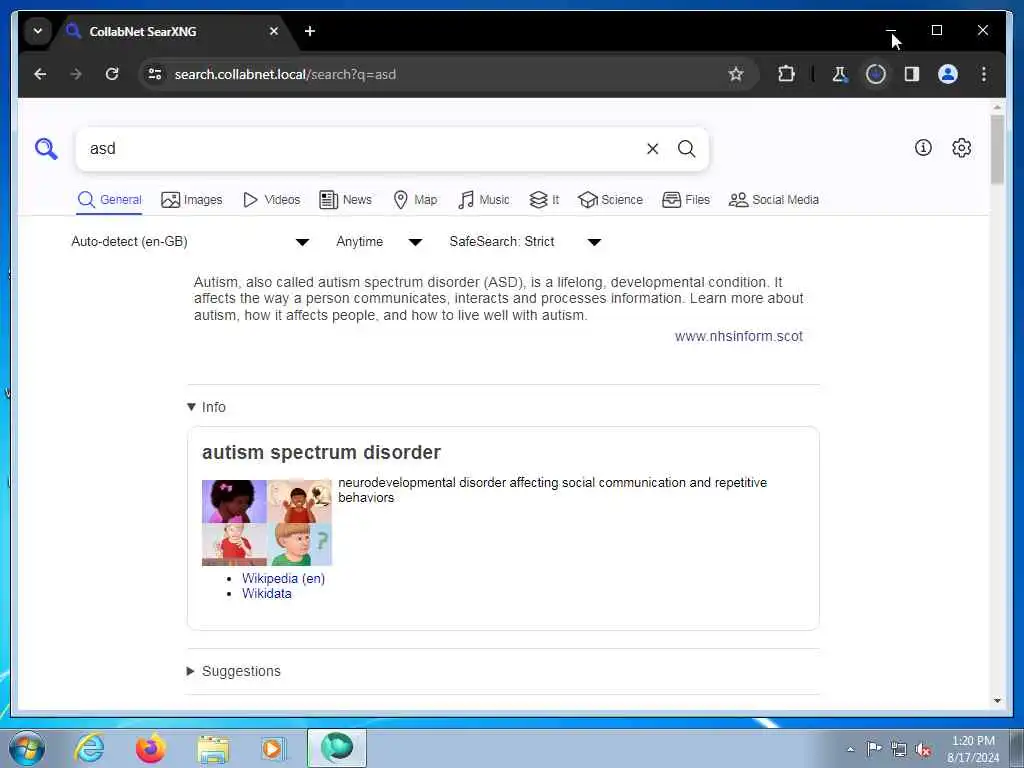Switch to News search tab
Viewport: 1024px width, 768px height.
click(x=345, y=200)
